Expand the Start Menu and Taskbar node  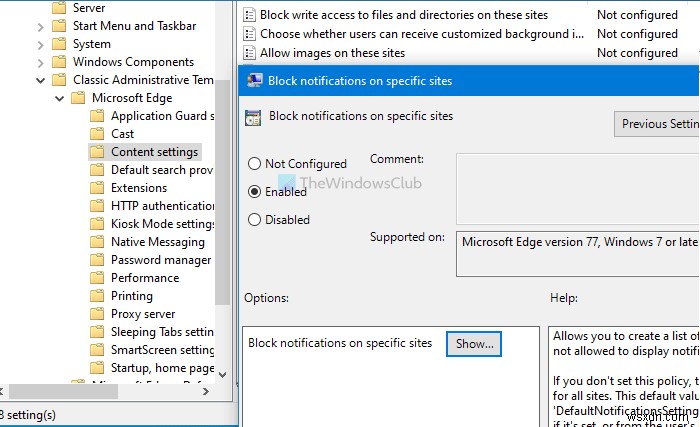point(41,26)
